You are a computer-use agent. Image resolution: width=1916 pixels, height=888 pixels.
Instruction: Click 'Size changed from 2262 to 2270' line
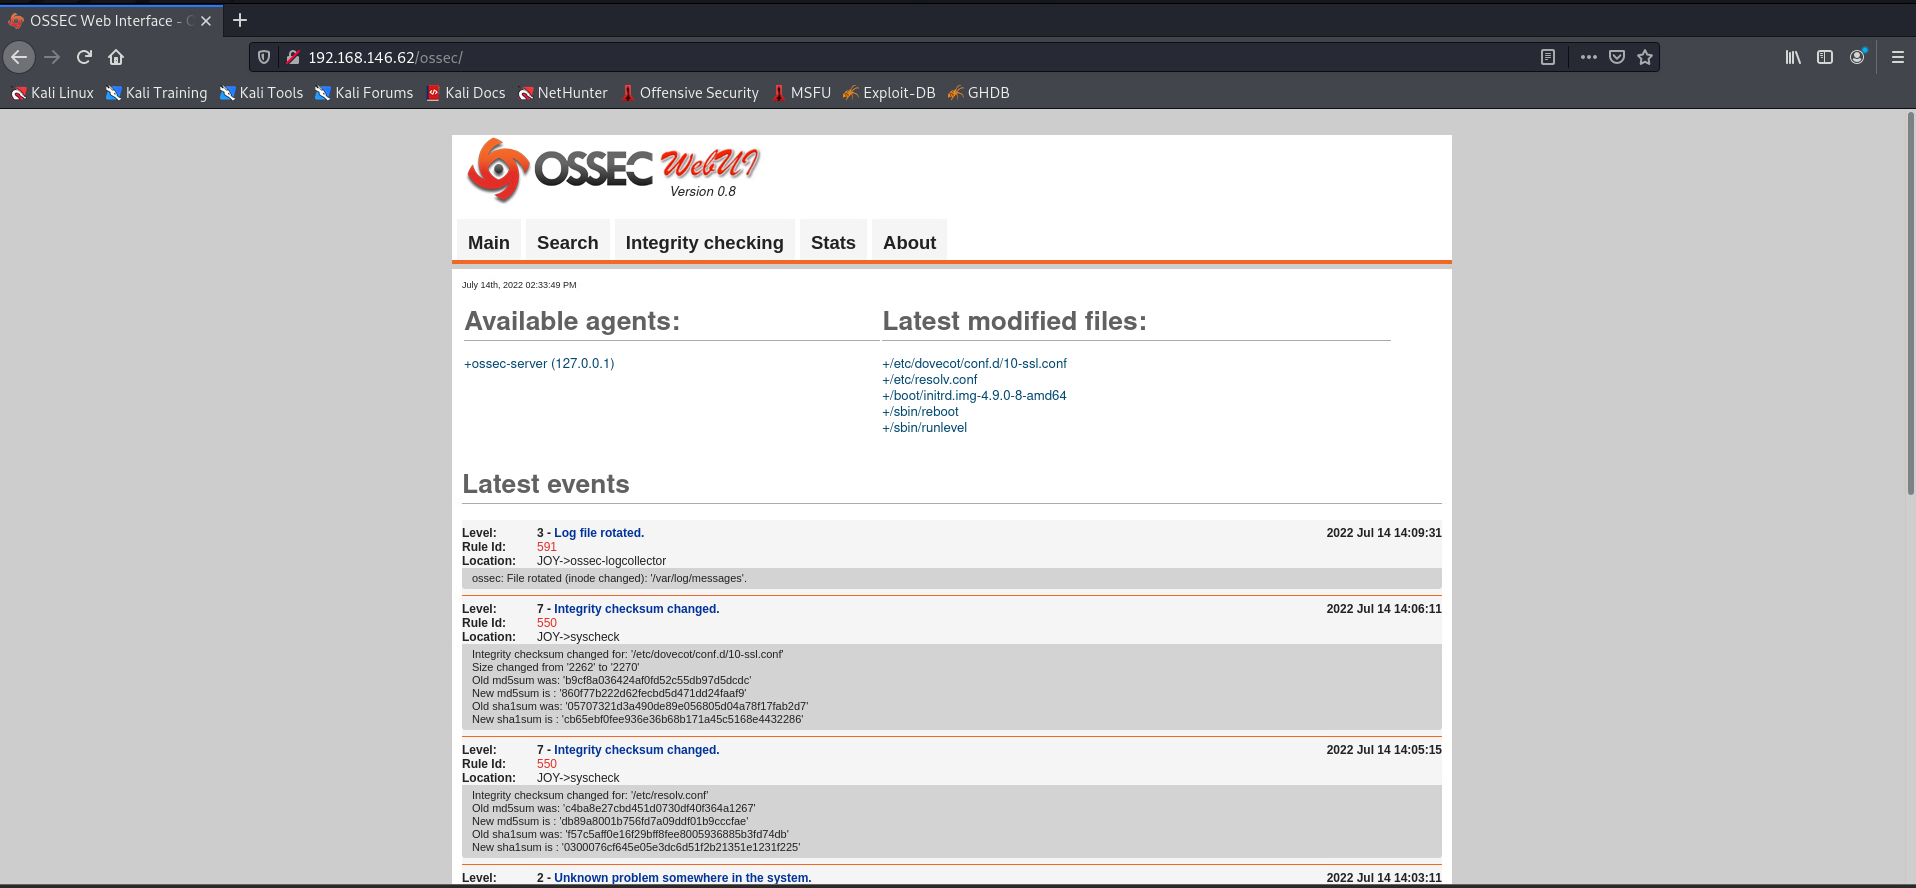[556, 667]
